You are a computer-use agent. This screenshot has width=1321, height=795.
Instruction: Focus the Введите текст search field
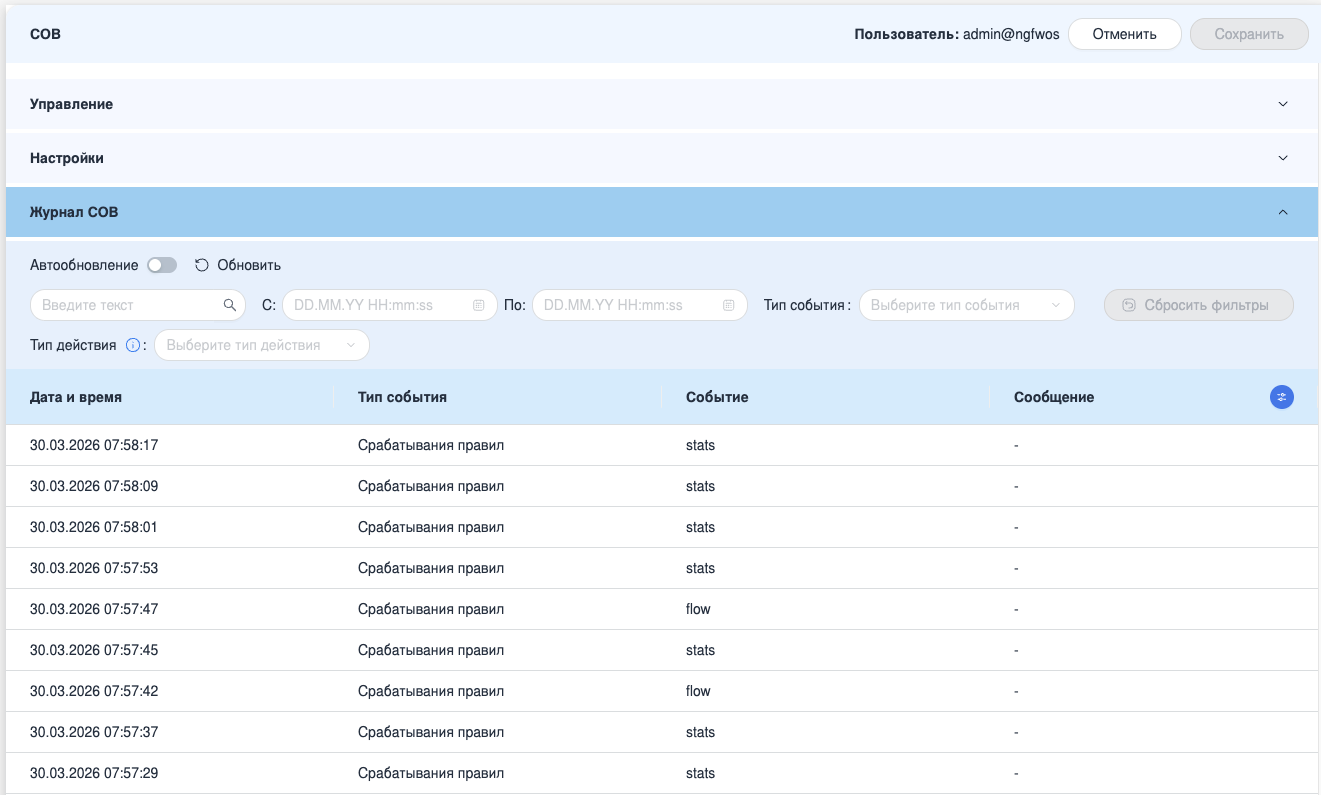[138, 305]
